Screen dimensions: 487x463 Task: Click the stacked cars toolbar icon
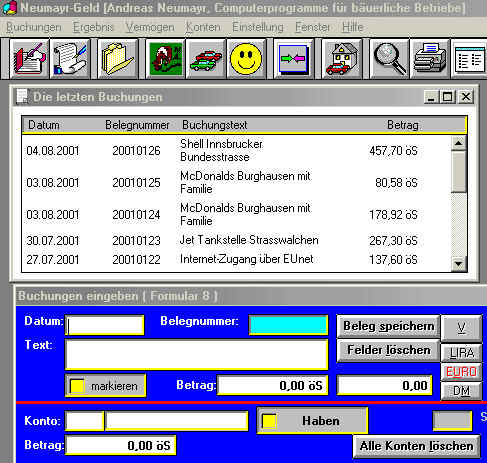pos(206,59)
